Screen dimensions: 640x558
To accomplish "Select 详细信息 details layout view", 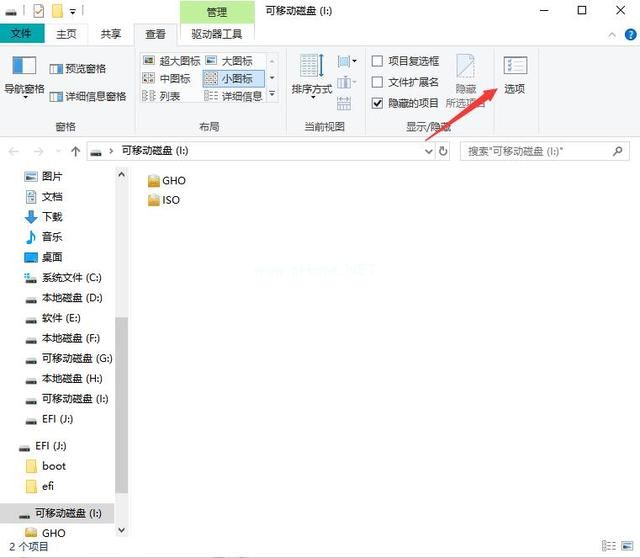I will pyautogui.click(x=234, y=96).
